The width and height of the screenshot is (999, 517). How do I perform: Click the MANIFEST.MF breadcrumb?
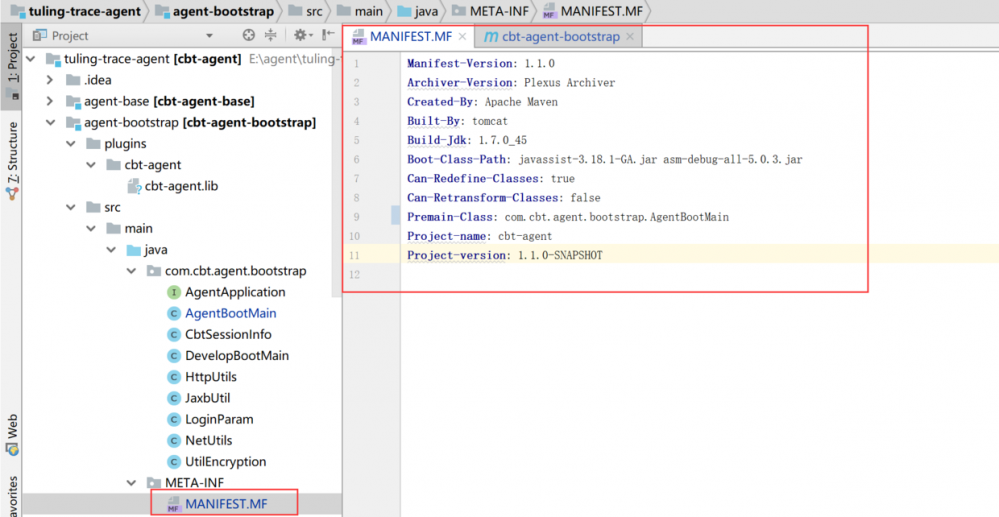(593, 11)
